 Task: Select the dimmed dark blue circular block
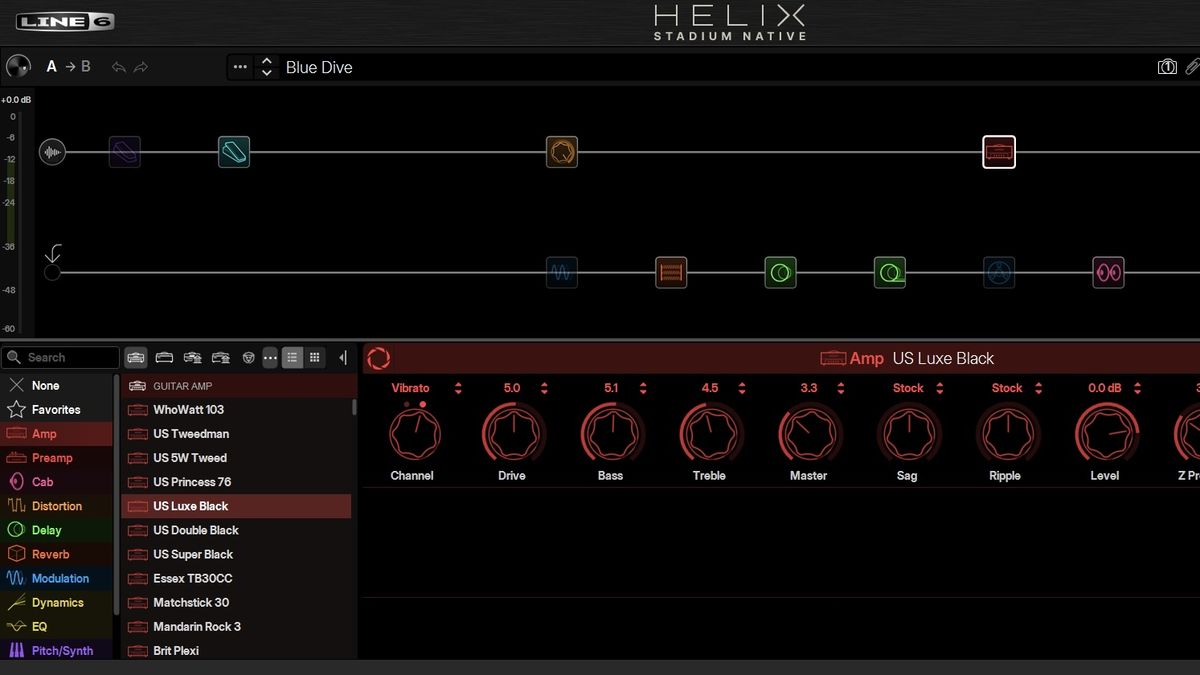pyautogui.click(x=999, y=272)
